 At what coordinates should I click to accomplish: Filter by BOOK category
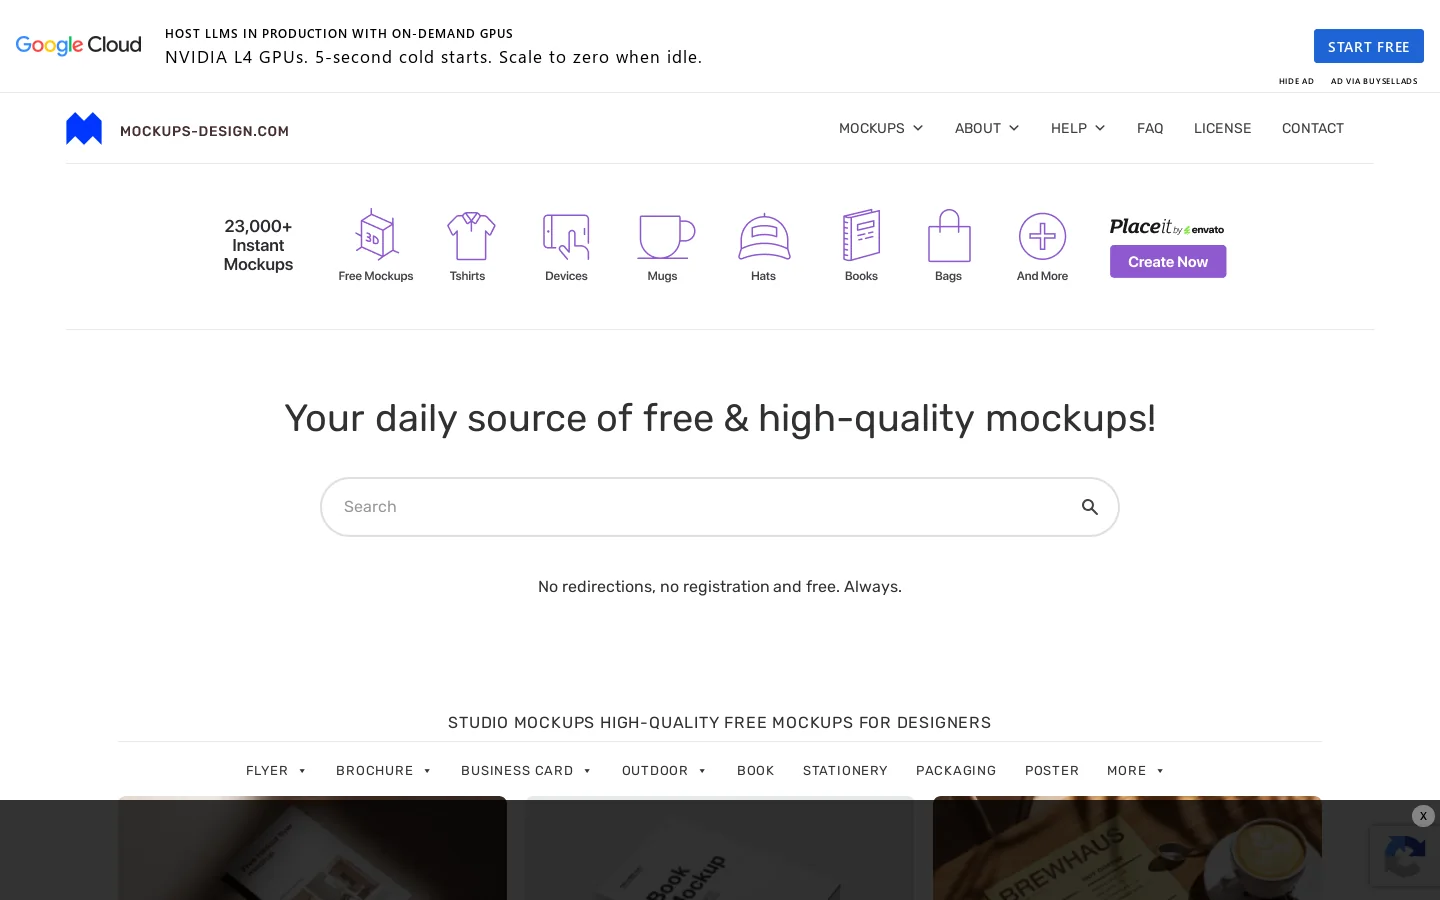756,770
